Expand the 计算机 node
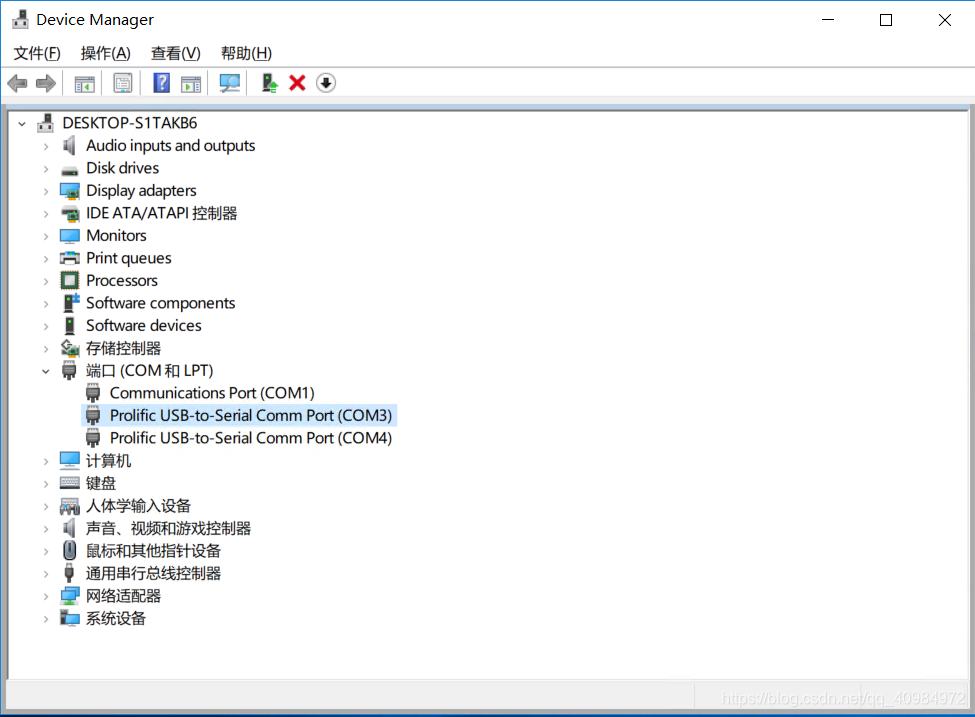Viewport: 975px width, 717px height. click(46, 461)
